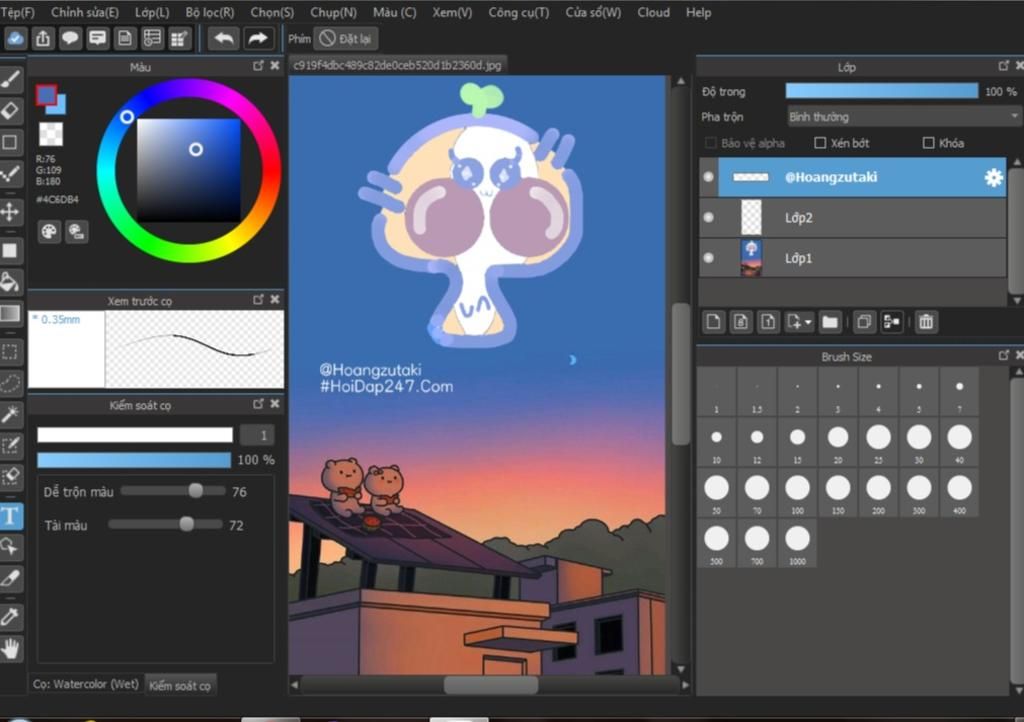Select the Text tool

(10, 516)
